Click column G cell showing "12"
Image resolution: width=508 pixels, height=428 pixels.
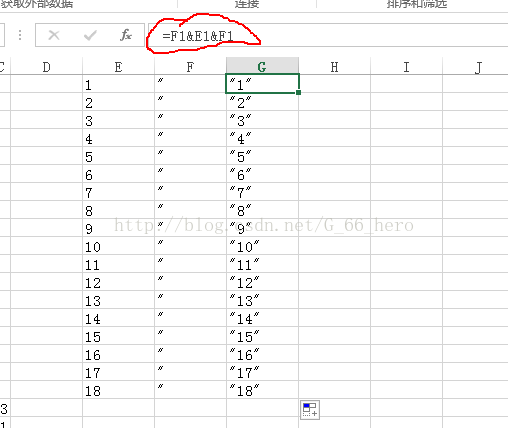tap(262, 282)
